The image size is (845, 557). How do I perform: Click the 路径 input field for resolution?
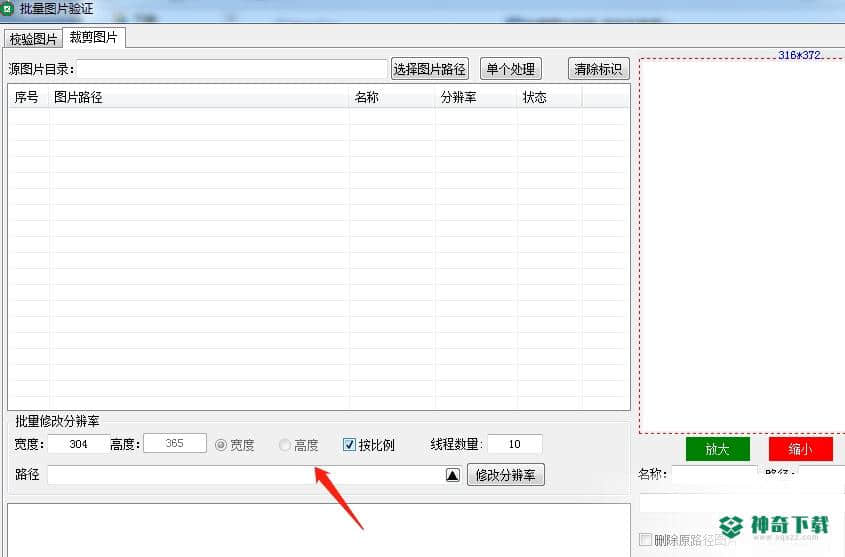point(245,475)
